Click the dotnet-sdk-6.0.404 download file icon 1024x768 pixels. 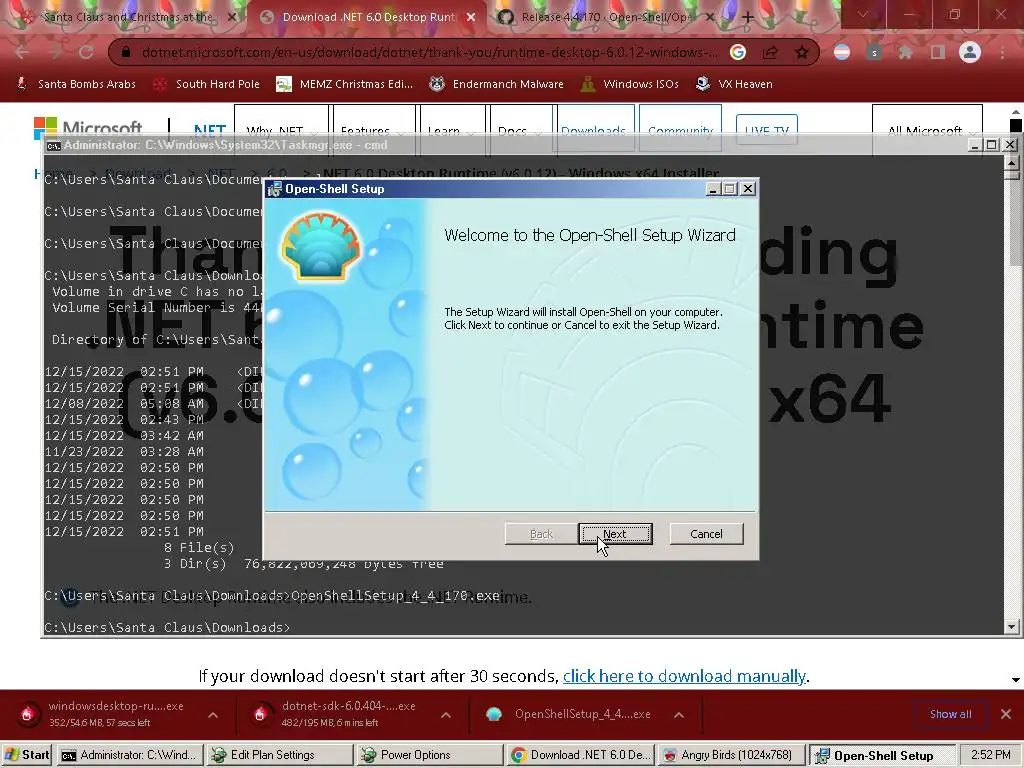point(260,714)
